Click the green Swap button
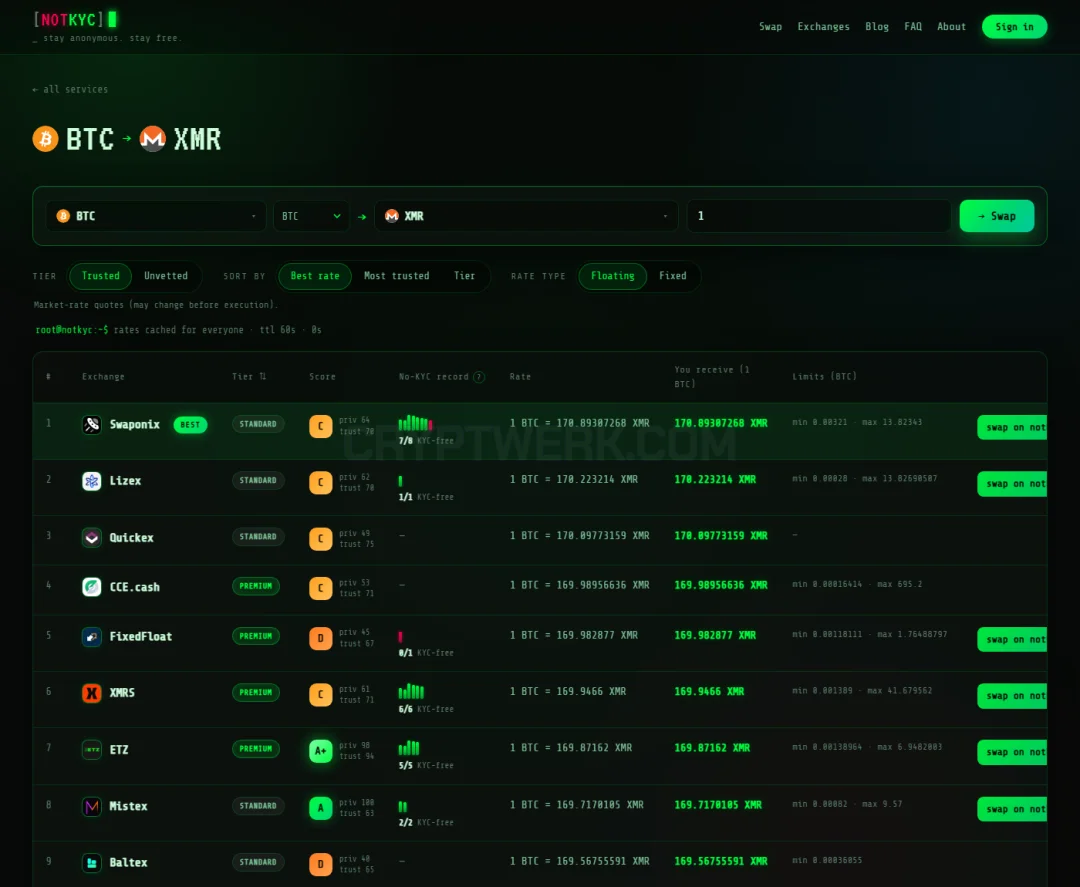 click(x=997, y=216)
